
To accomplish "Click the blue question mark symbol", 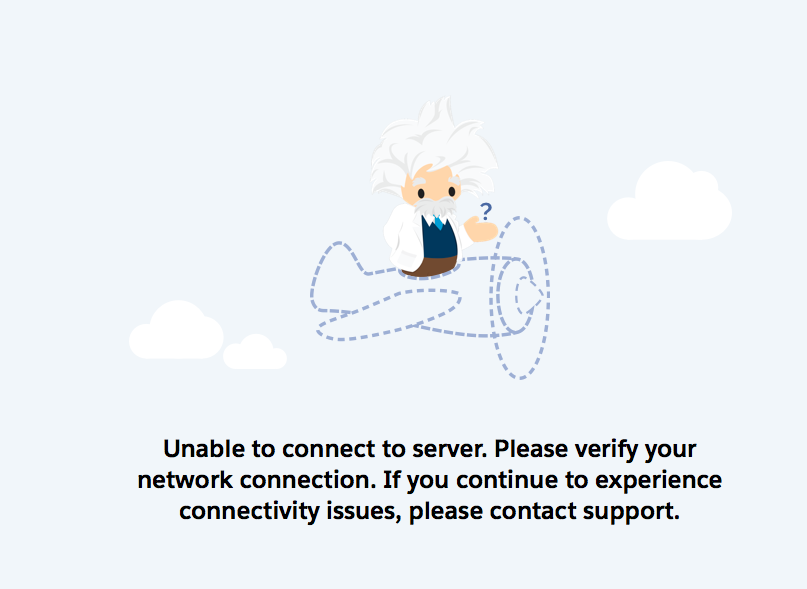I will tap(485, 212).
